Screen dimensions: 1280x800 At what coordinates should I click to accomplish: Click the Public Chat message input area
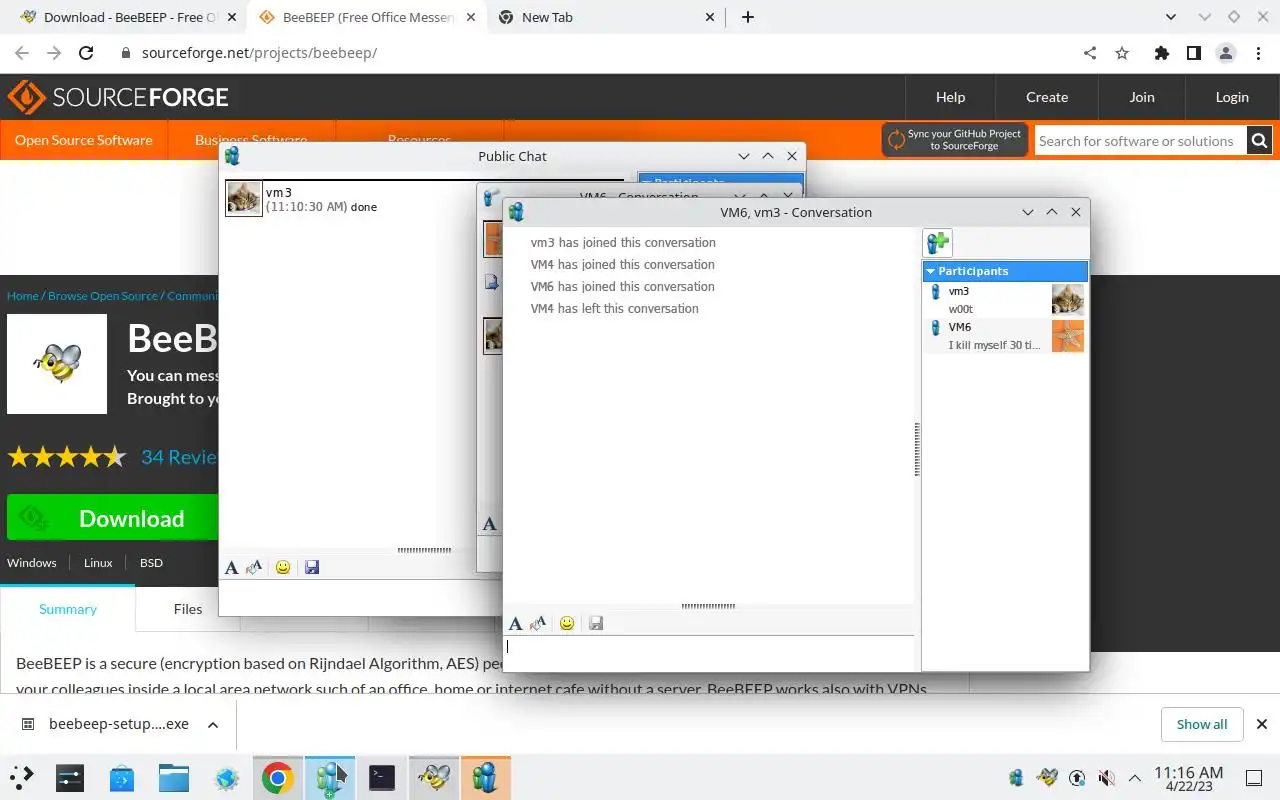(347, 597)
